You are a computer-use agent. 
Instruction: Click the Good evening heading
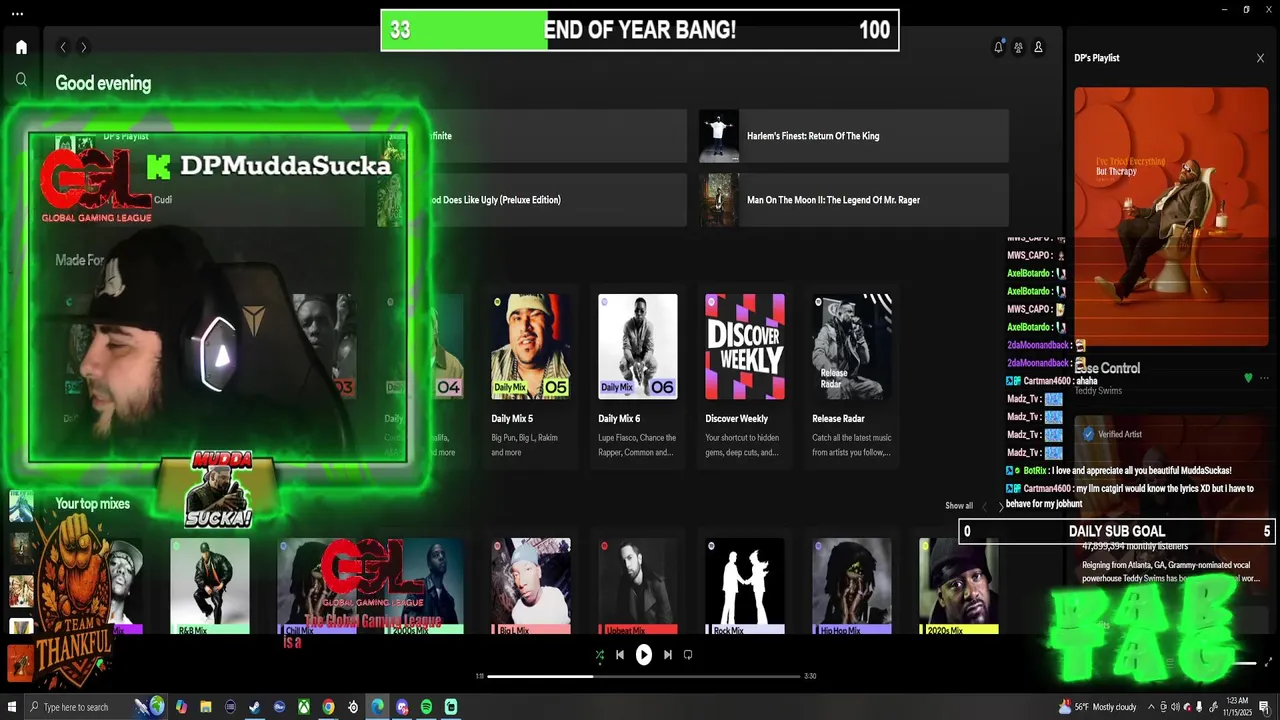click(x=103, y=84)
